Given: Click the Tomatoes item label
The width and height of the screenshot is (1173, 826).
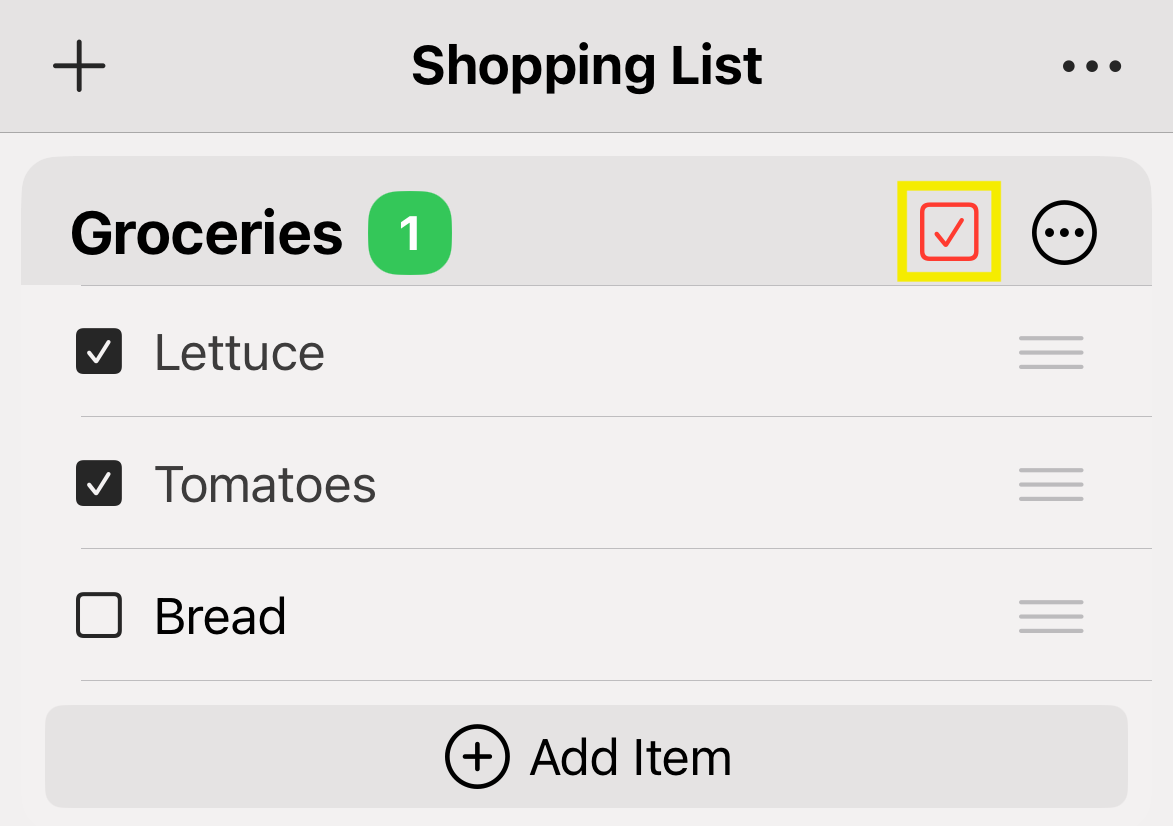Looking at the screenshot, I should pyautogui.click(x=265, y=484).
